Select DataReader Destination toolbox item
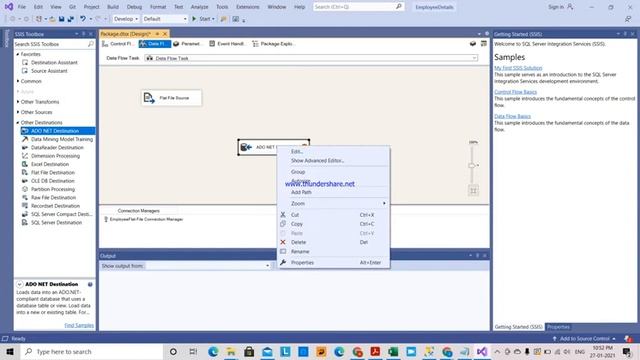 tap(58, 148)
